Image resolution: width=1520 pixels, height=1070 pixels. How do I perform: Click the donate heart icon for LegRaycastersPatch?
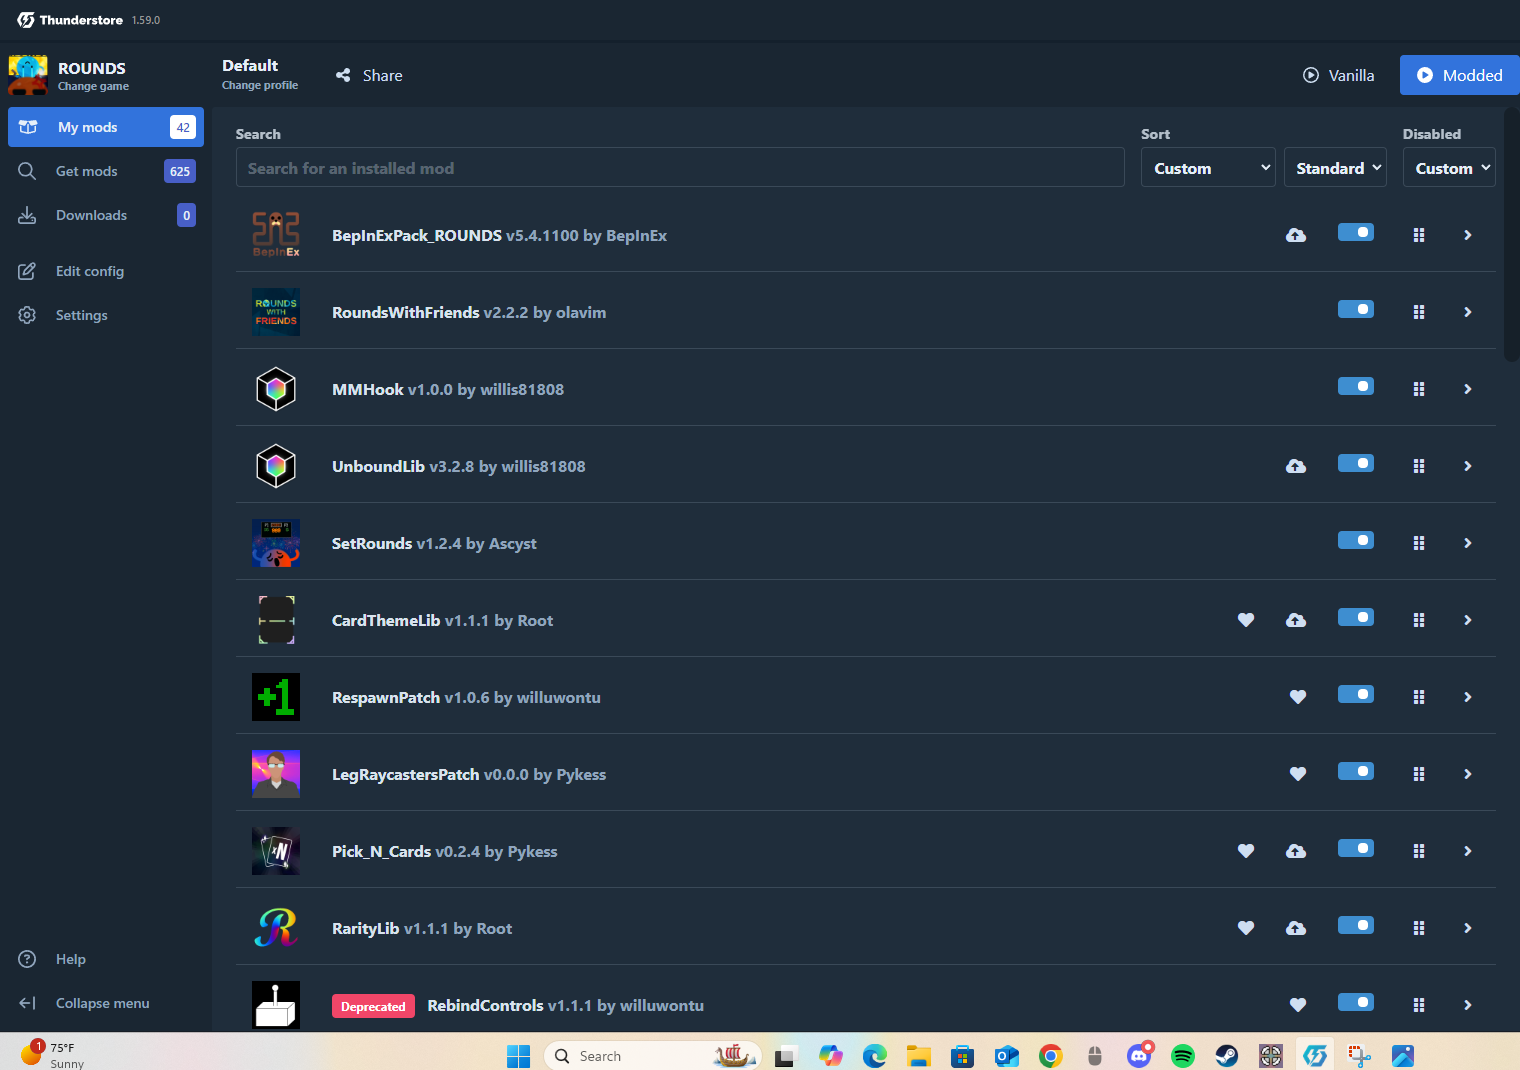1298,774
